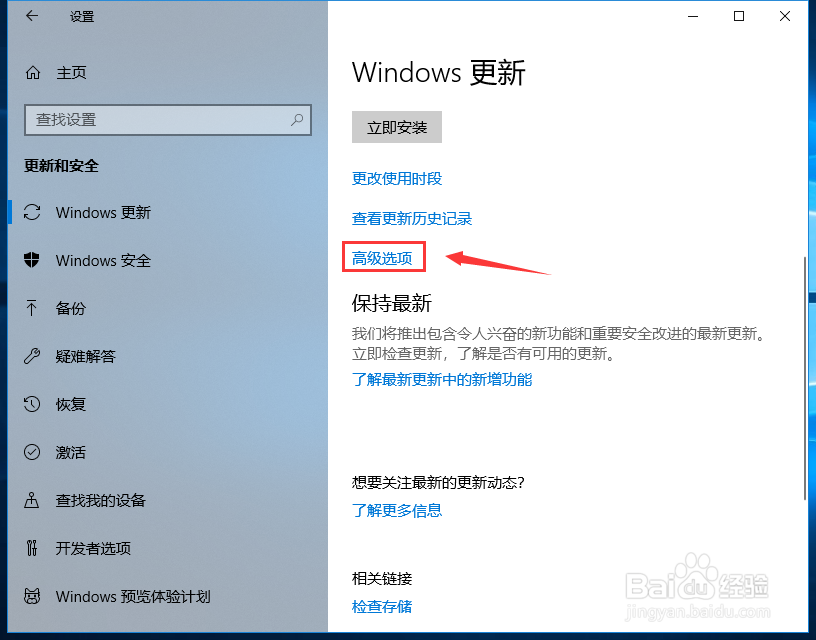The image size is (816, 640).
Task: Click the 备份 upload arrow icon
Action: point(32,308)
